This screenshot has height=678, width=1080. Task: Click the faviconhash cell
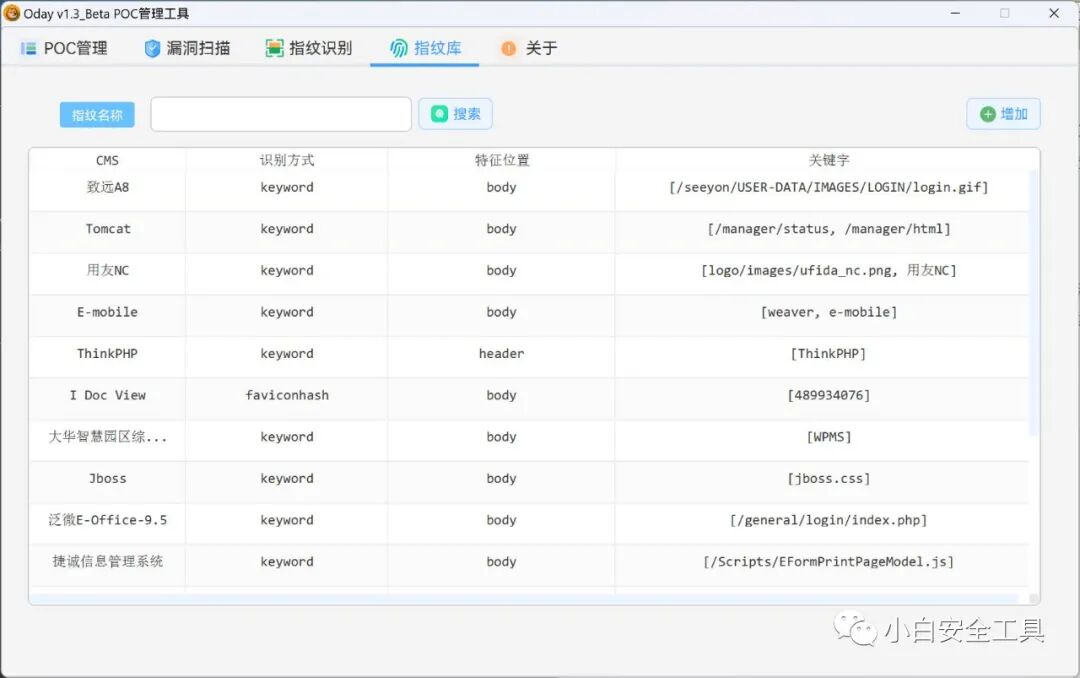[x=287, y=396]
